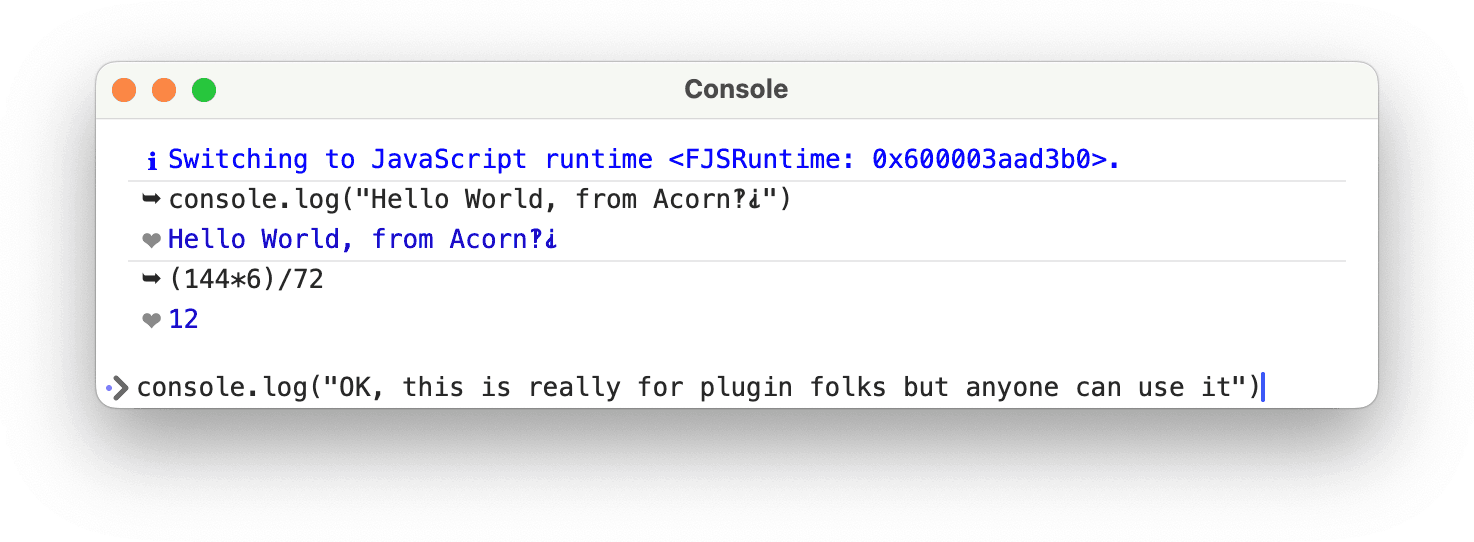Click the prompt chevron icon at input line
Viewport: 1474px width, 542px height.
[x=121, y=387]
